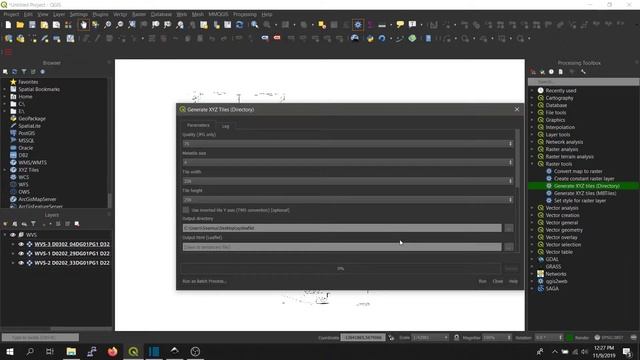Enable inverted tile Y axis (TMS) checkbox

(186, 210)
